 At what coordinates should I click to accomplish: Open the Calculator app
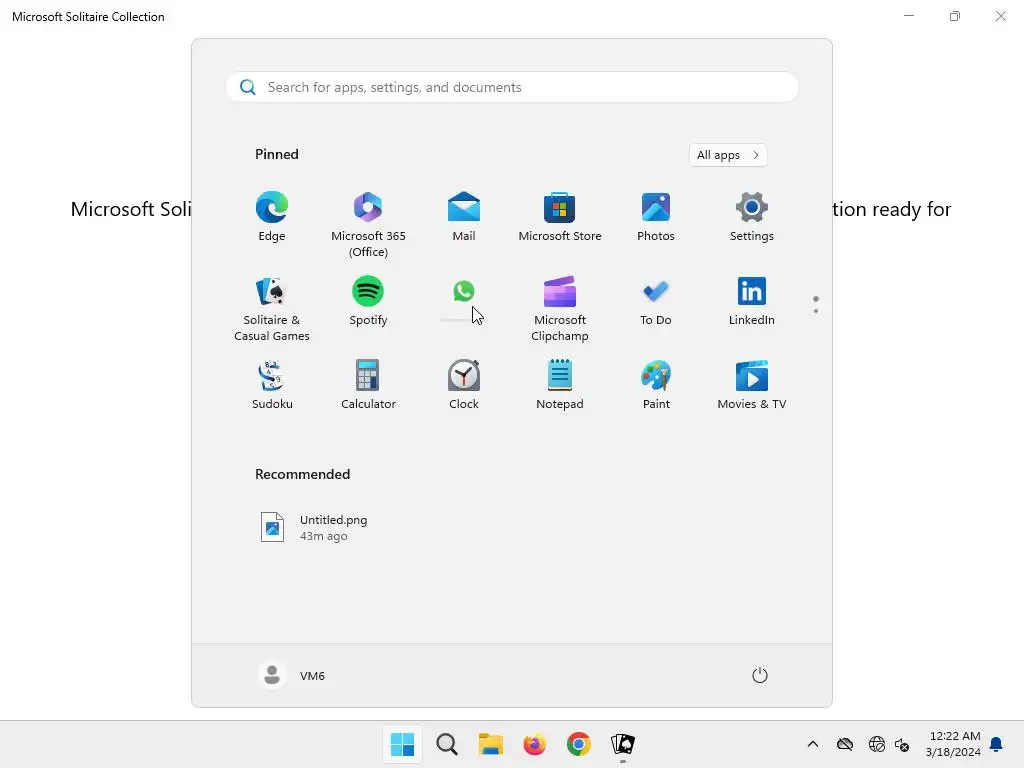pyautogui.click(x=368, y=385)
